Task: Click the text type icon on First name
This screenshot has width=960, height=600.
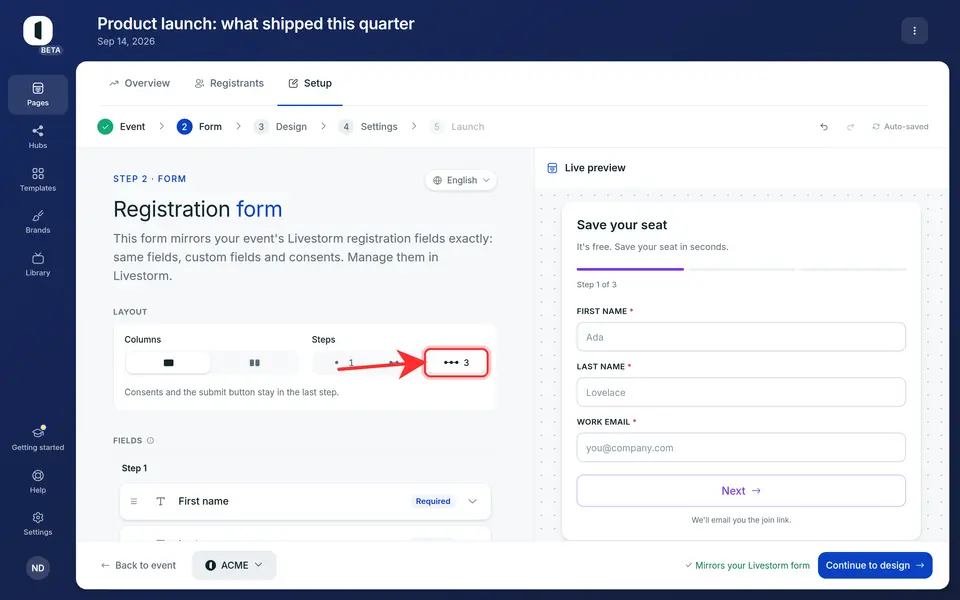Action: (x=160, y=501)
